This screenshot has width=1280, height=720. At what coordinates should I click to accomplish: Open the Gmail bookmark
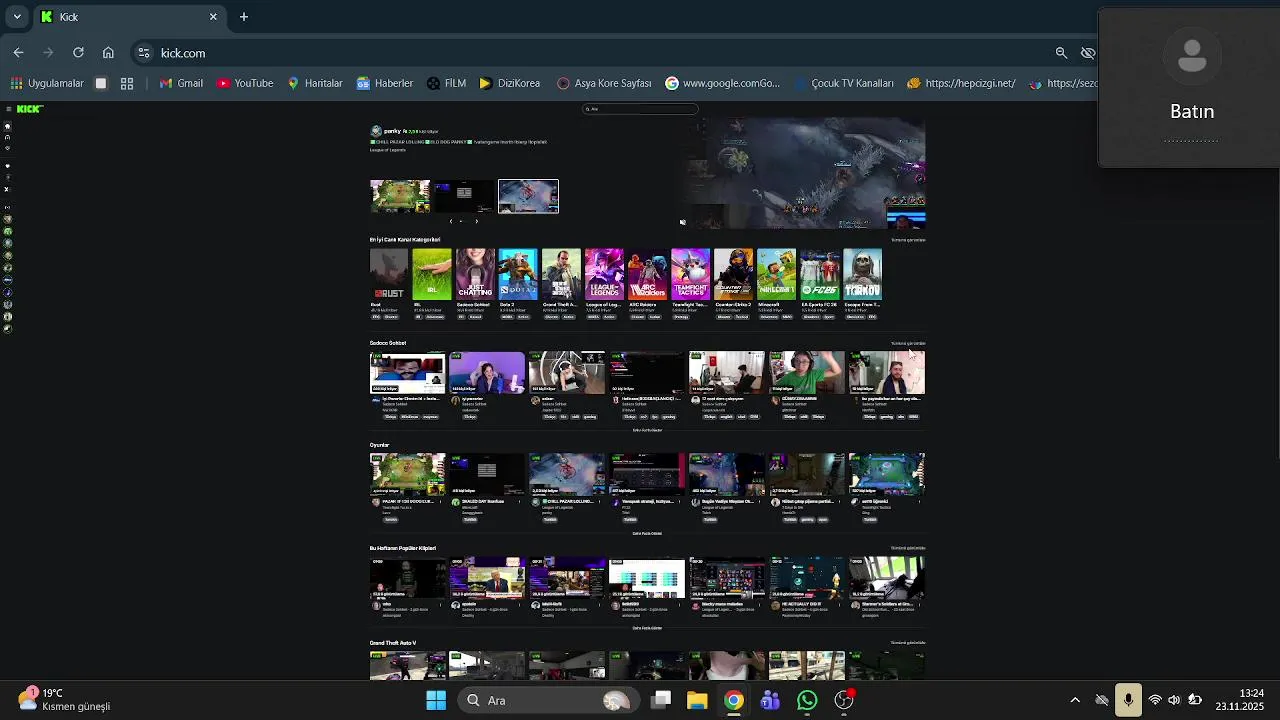click(x=181, y=83)
